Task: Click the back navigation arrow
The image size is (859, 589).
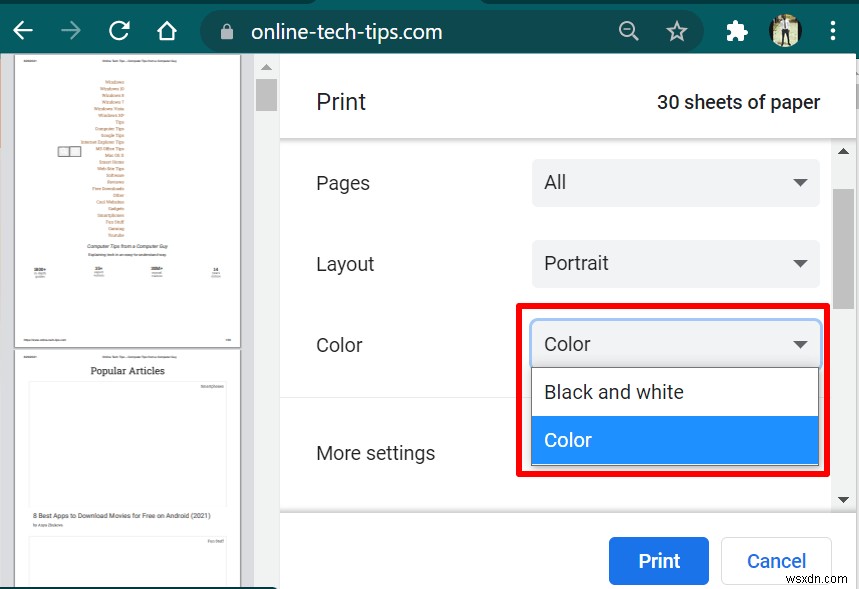Action: (22, 30)
